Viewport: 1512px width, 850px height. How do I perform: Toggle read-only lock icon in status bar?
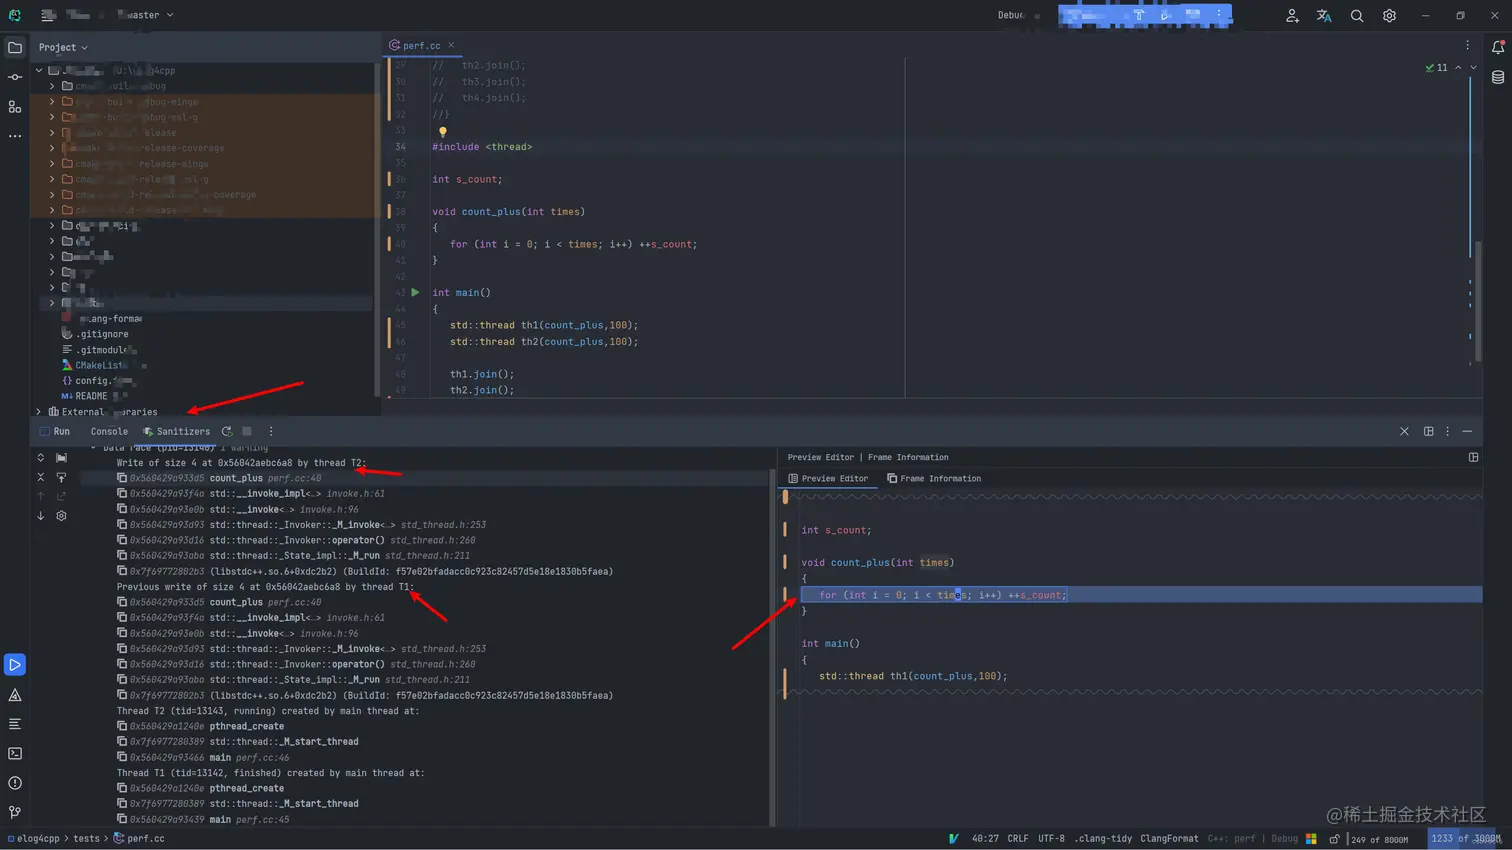click(1334, 839)
